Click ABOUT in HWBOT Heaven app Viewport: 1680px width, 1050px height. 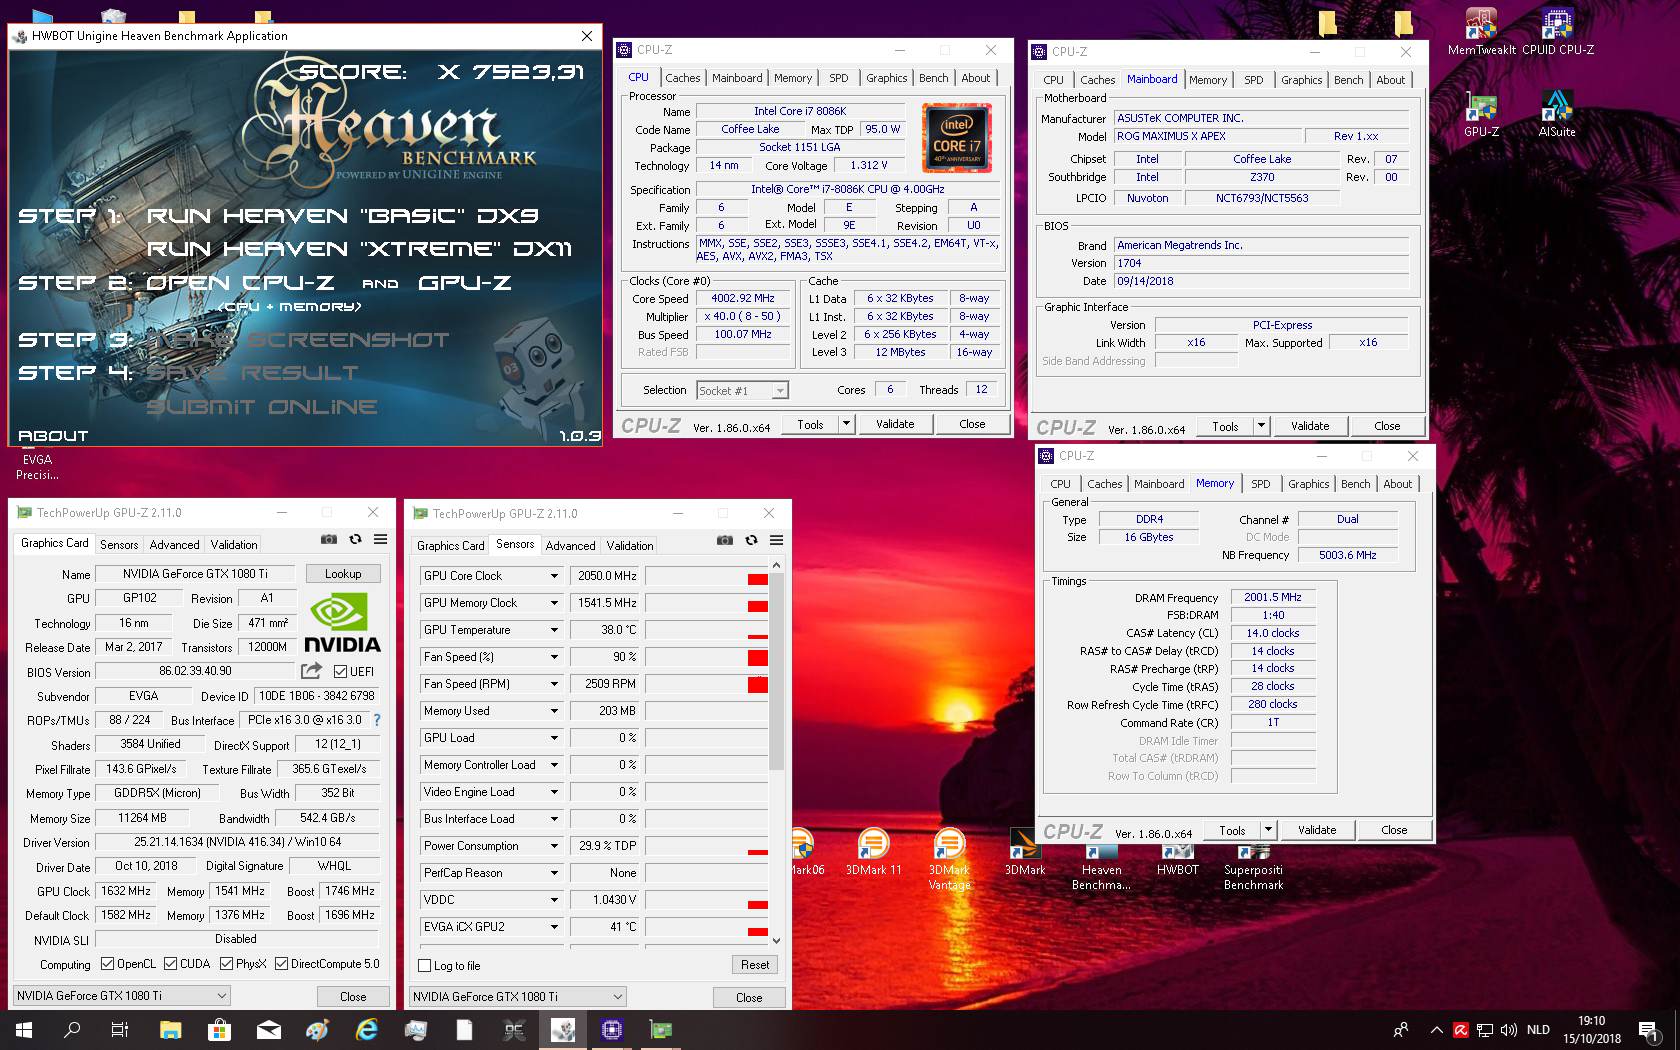(53, 436)
